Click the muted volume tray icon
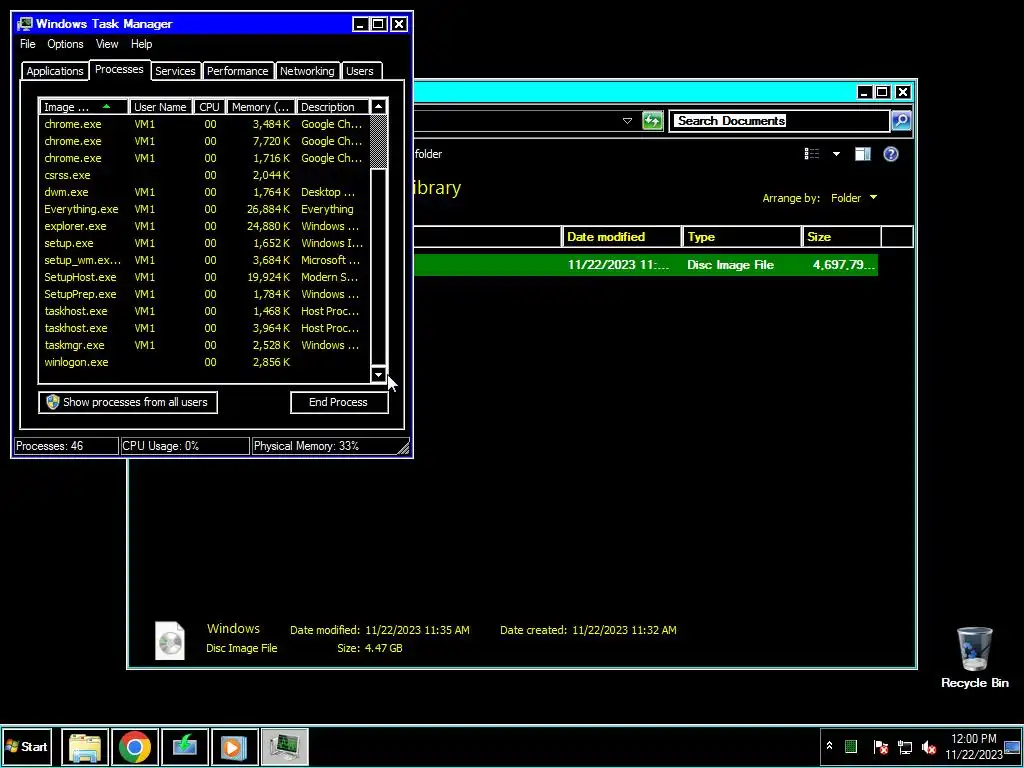The width and height of the screenshot is (1024, 768). click(929, 746)
